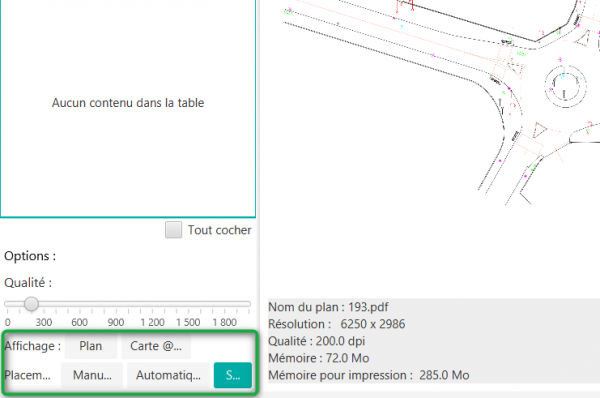Click the "Affichage :" label

click(x=33, y=346)
